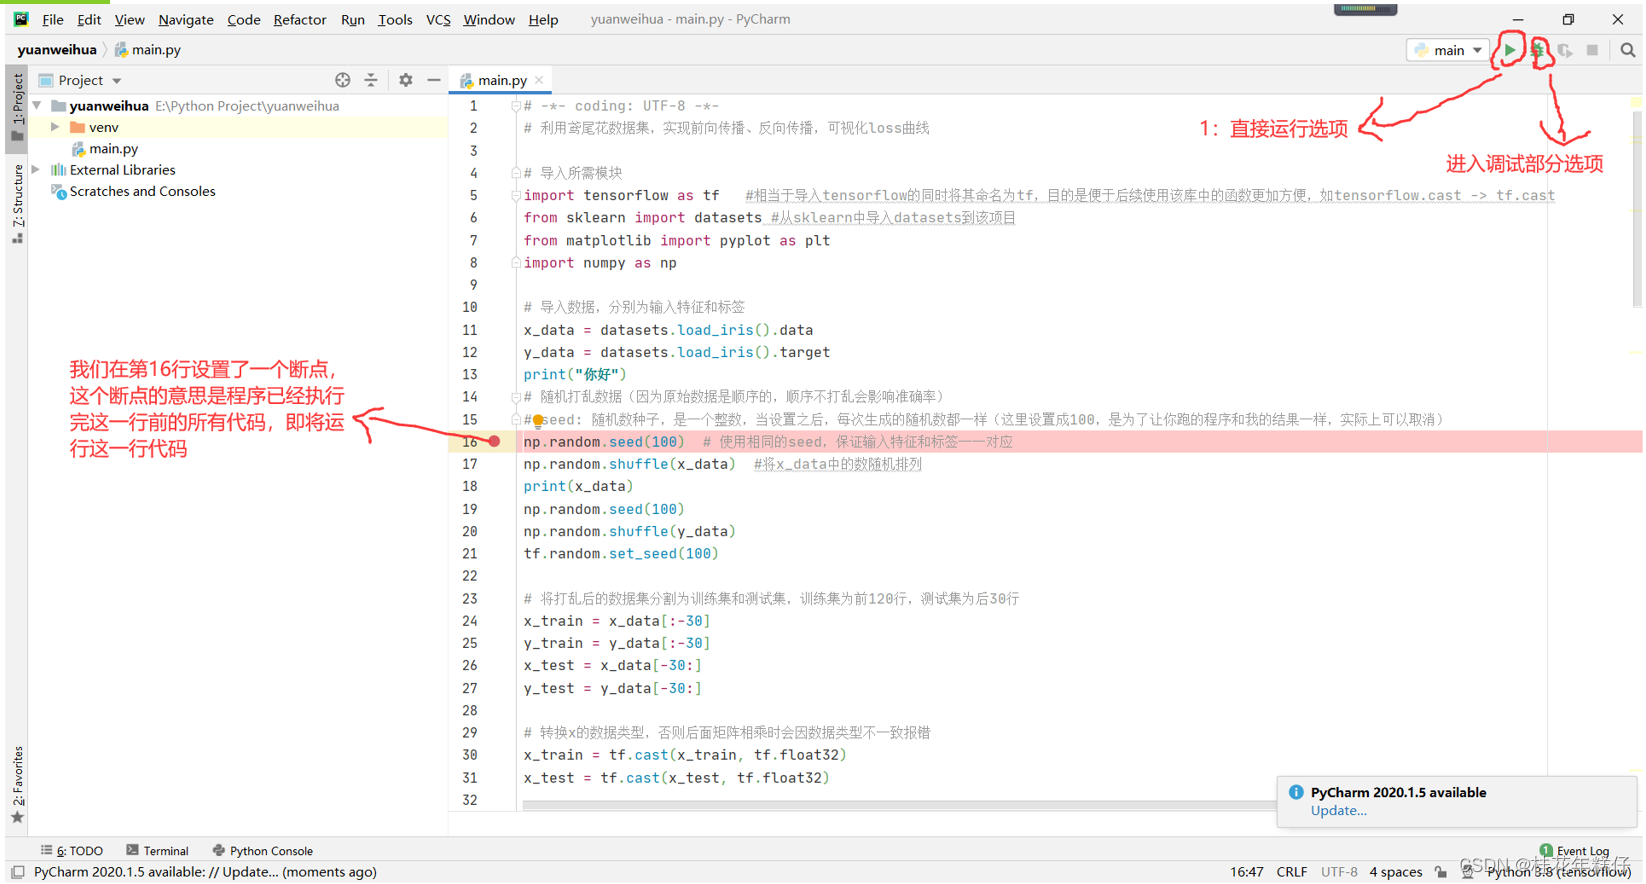
Task: Click the intention lightbulb on line 15
Action: point(538,421)
